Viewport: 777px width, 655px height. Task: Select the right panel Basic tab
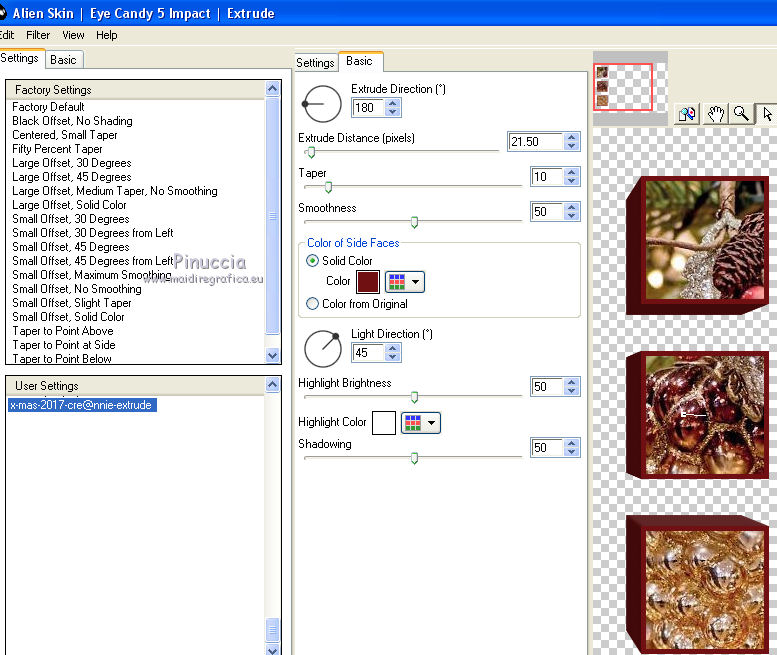[x=360, y=61]
